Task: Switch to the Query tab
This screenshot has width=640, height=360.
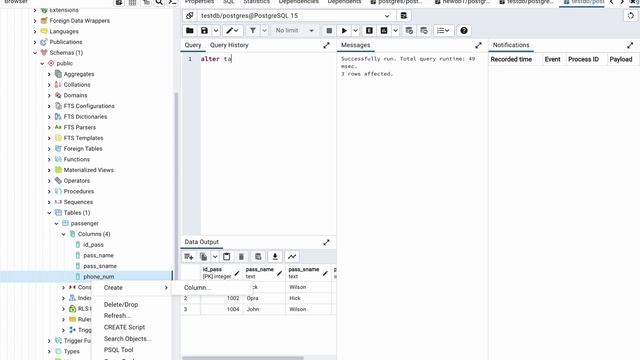Action: point(193,45)
